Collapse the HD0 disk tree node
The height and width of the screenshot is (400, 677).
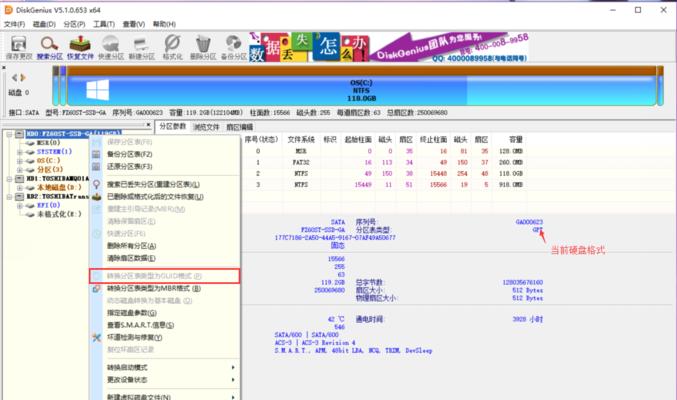pos(9,134)
